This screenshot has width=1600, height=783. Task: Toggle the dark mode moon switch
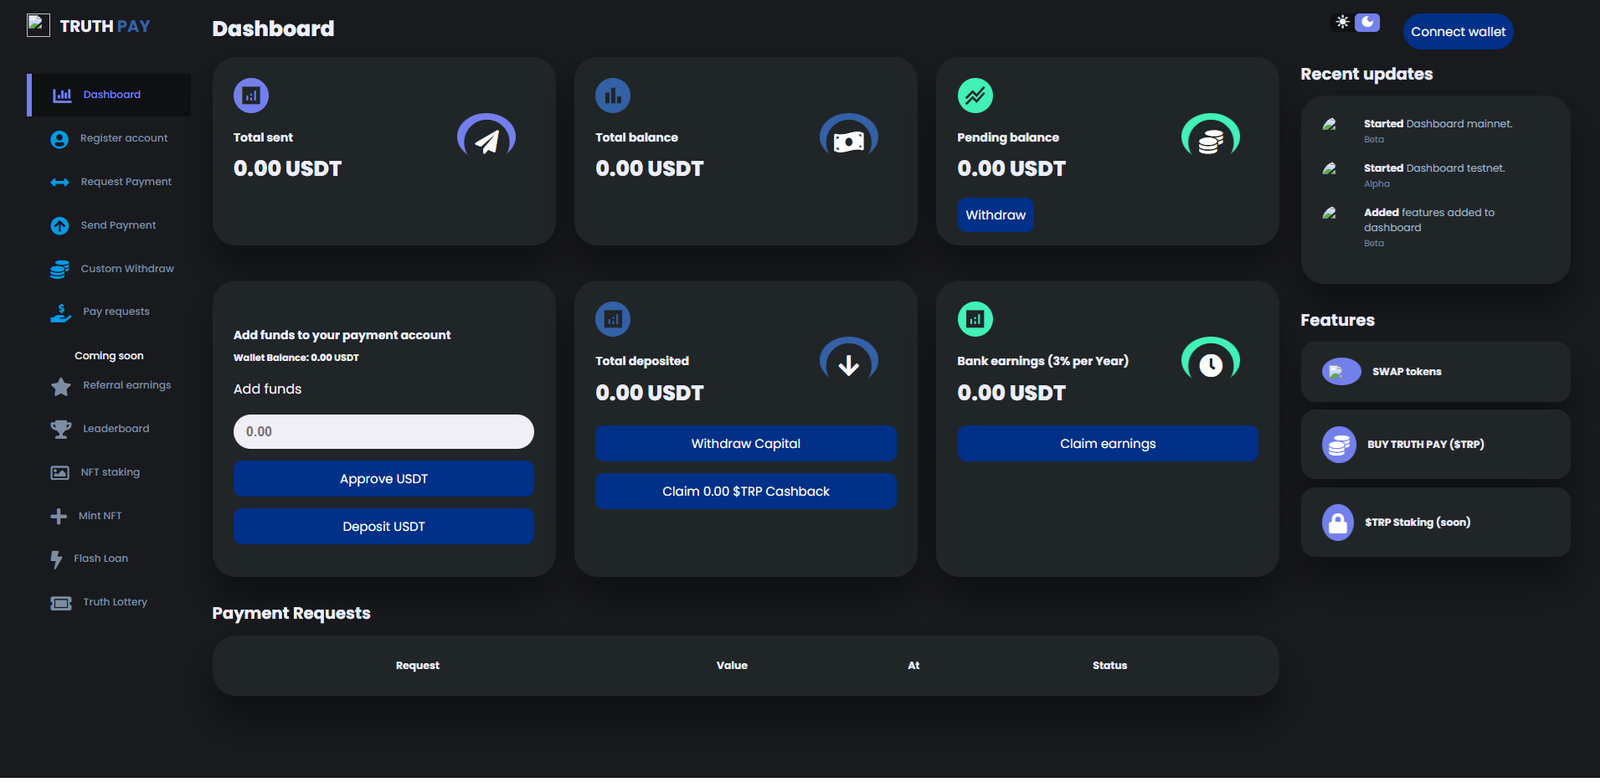(x=1367, y=22)
